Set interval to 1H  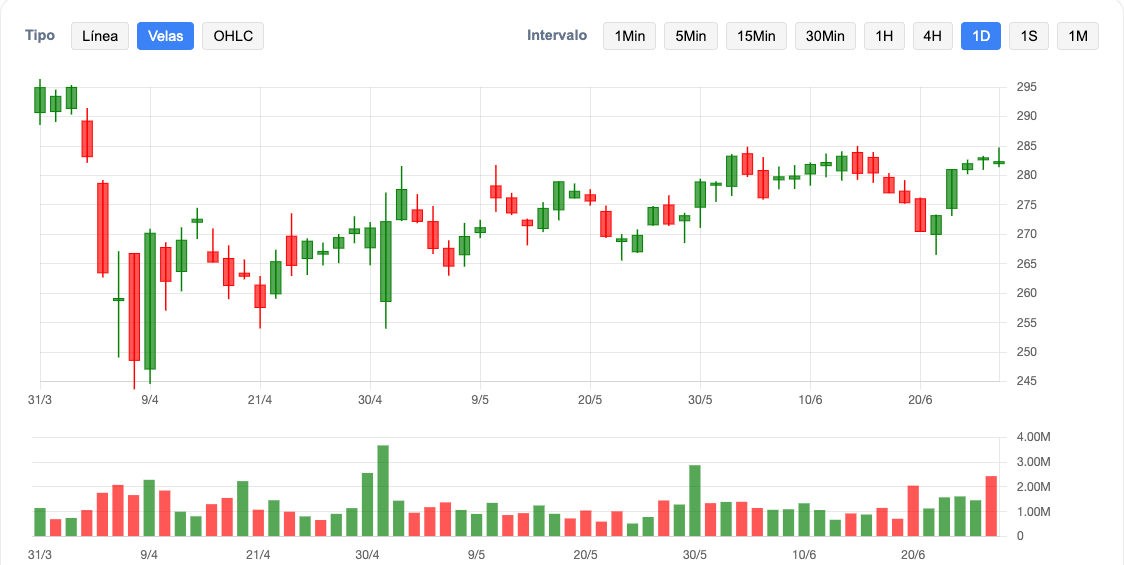[884, 36]
